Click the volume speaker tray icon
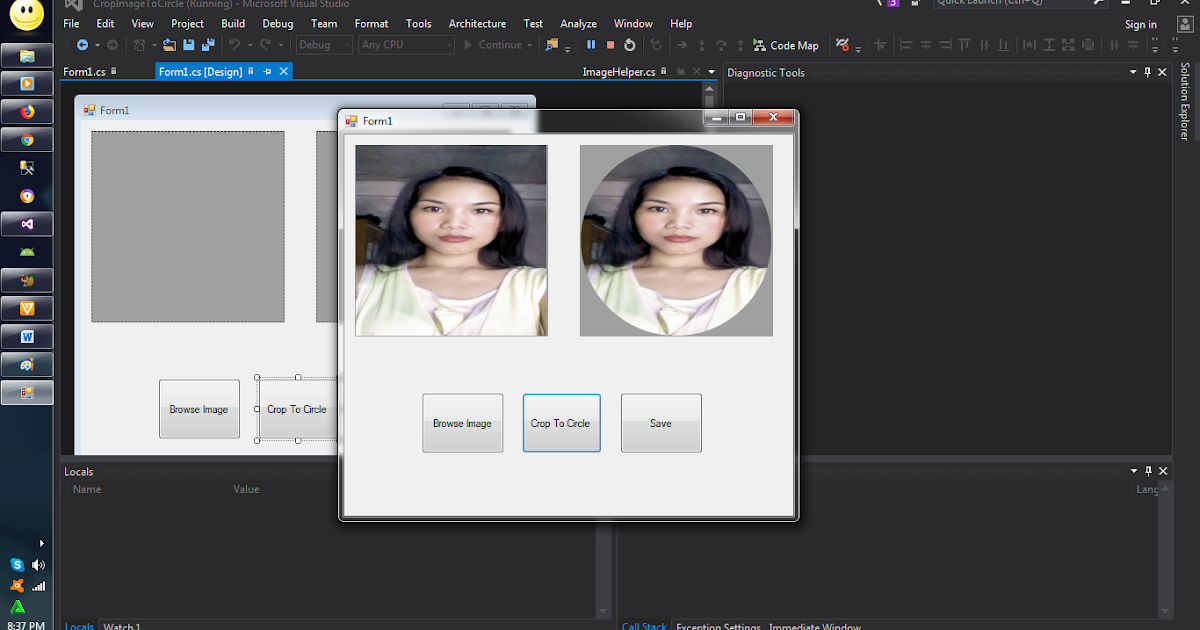The image size is (1200, 630). click(x=39, y=565)
